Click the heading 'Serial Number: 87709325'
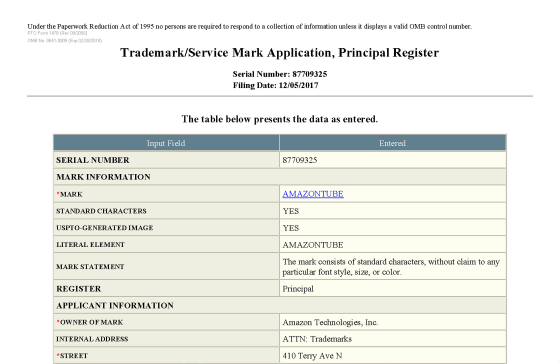This screenshot has width=560, height=364. [x=280, y=74]
